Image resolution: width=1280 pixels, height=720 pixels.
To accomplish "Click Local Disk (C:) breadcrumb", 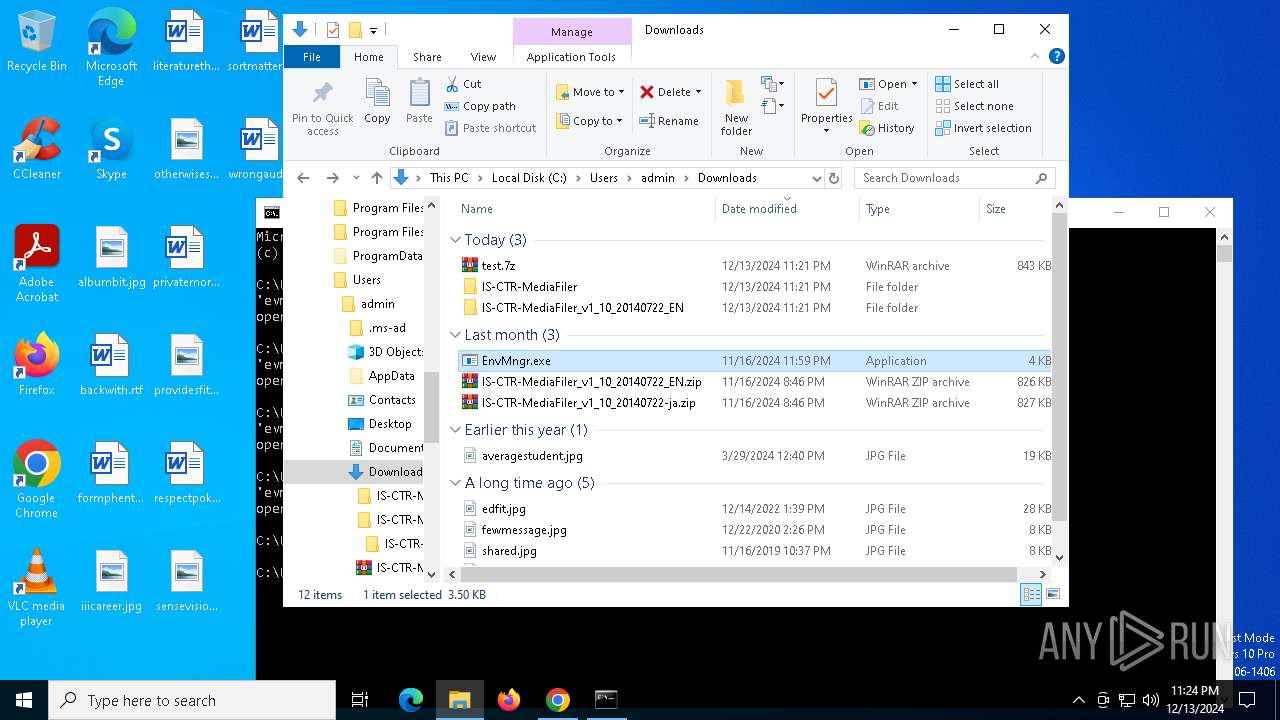I will pyautogui.click(x=529, y=178).
